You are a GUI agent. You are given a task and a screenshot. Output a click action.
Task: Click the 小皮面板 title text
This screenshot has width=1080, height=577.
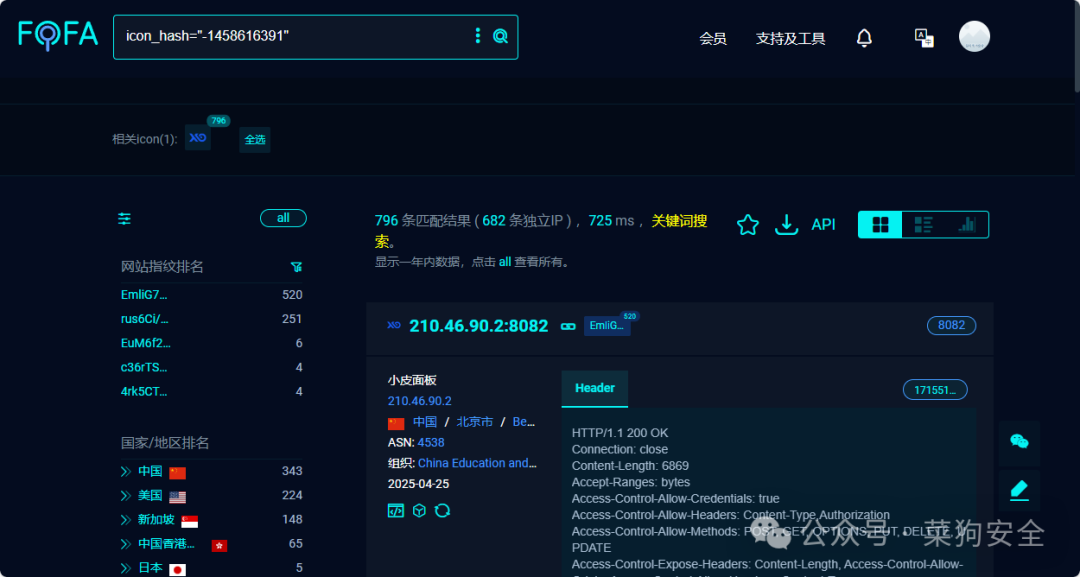click(412, 380)
